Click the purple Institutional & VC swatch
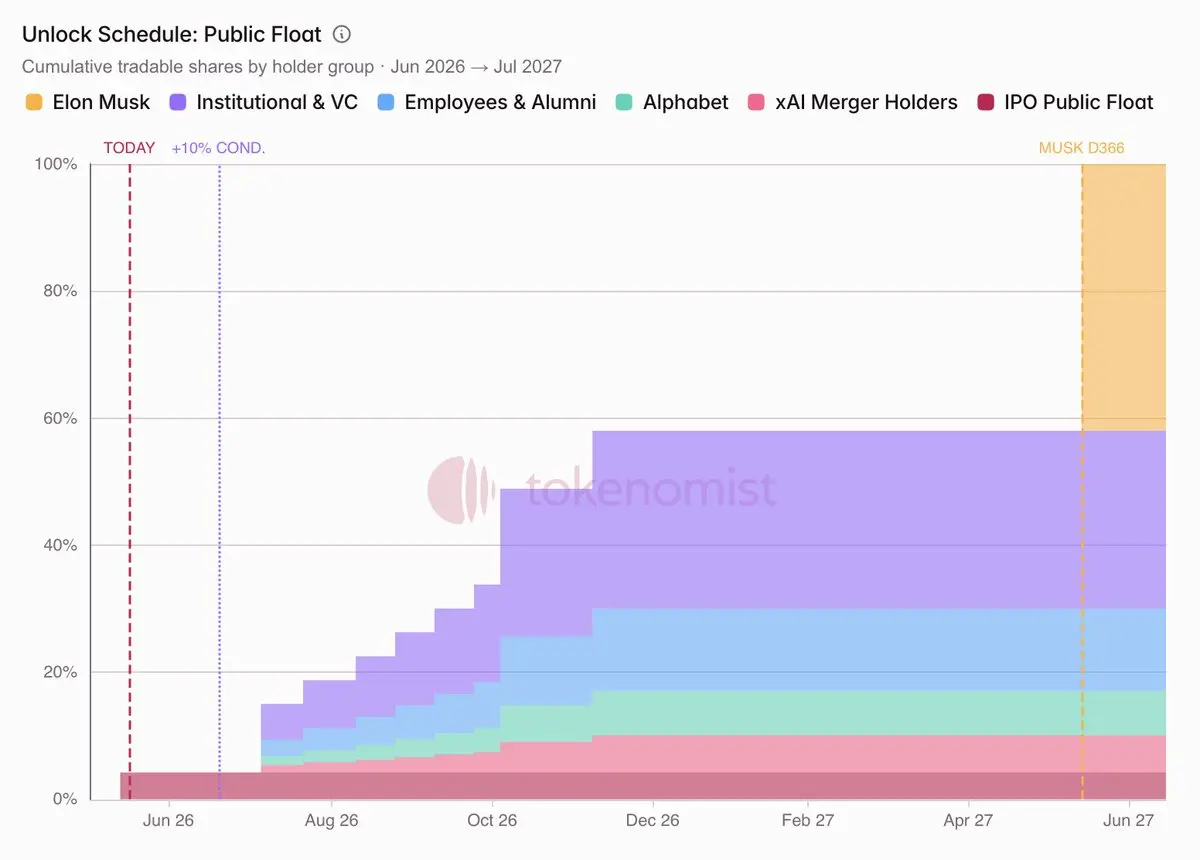This screenshot has width=1200, height=860. tap(177, 102)
